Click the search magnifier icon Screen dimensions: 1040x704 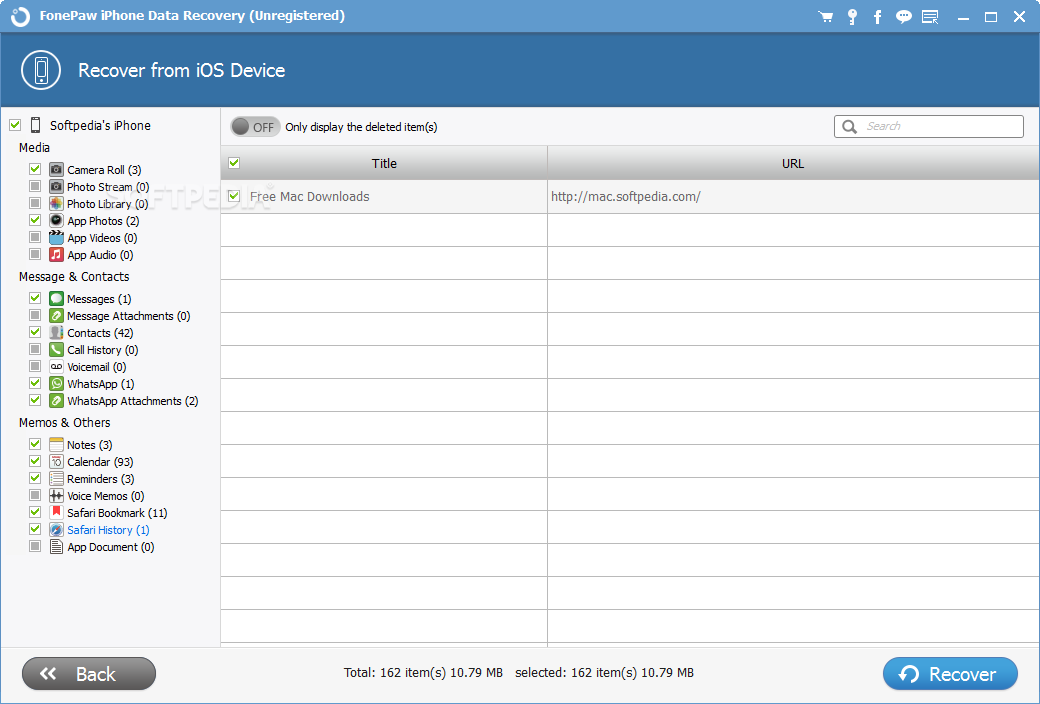[x=849, y=126]
